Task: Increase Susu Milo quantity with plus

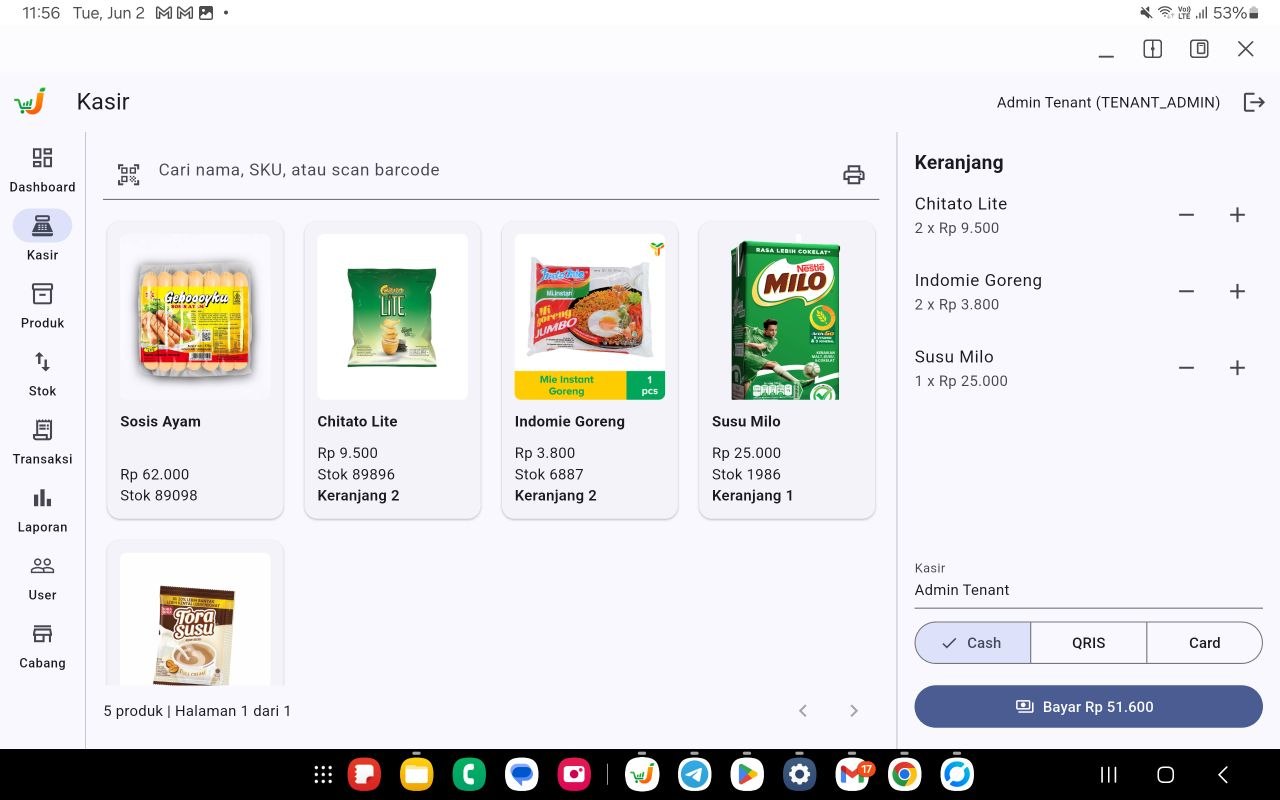Action: point(1237,368)
